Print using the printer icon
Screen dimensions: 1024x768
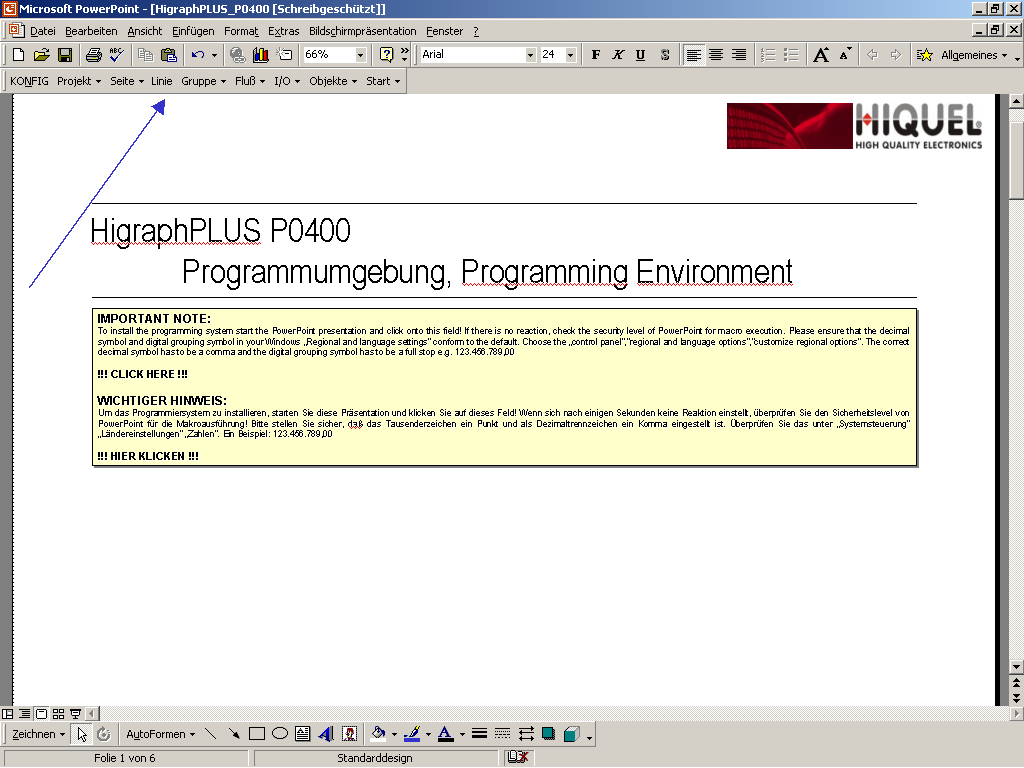coord(93,55)
